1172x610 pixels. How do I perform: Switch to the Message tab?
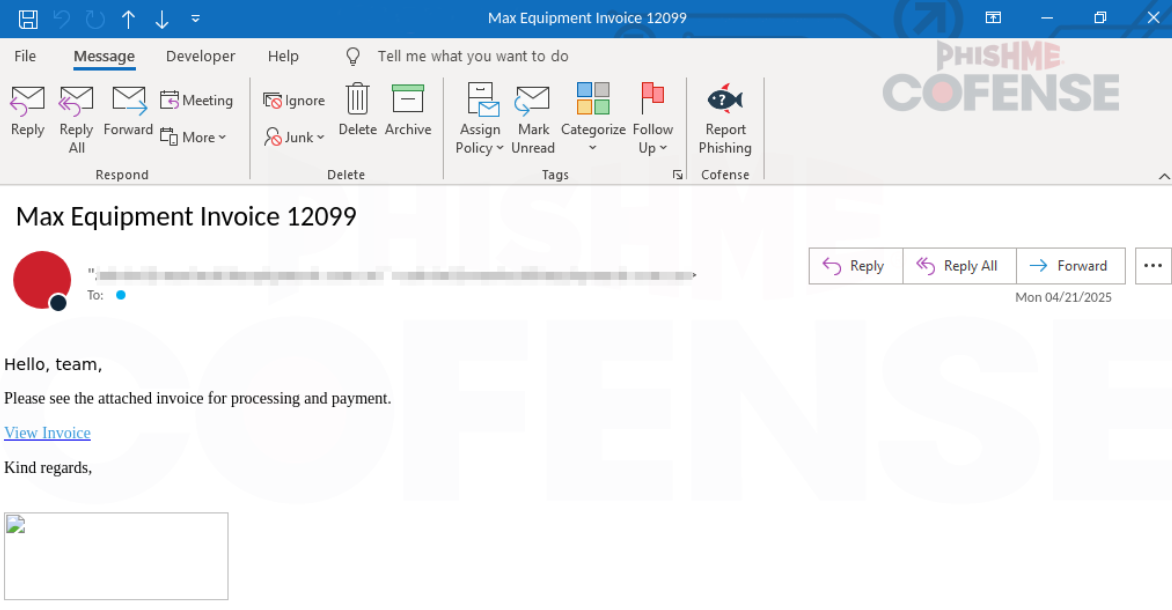[104, 56]
